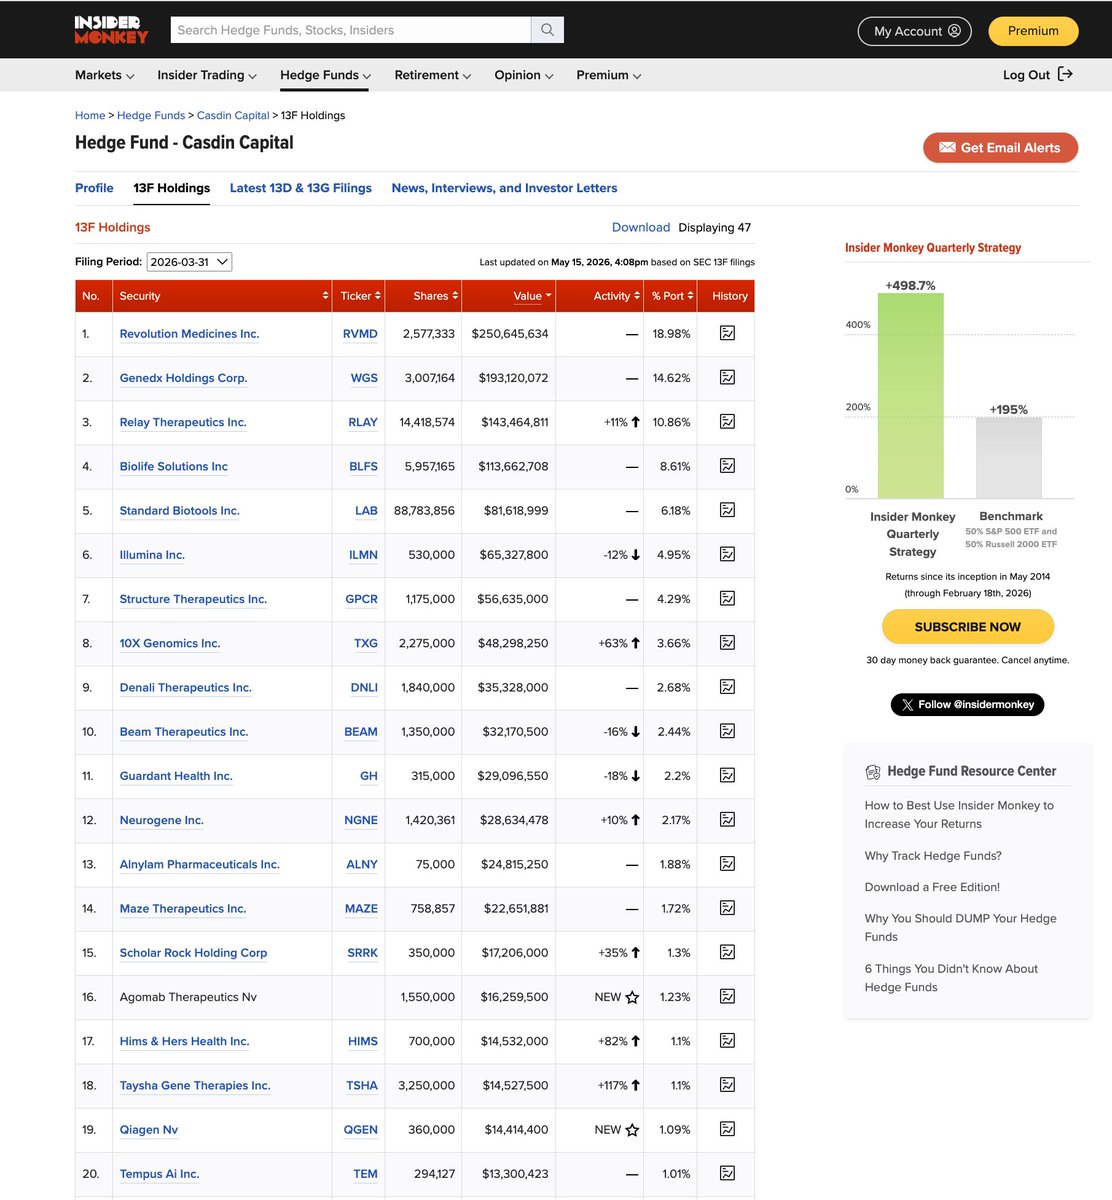
Task: Open history chart for Qiagen Nv
Action: point(728,1129)
